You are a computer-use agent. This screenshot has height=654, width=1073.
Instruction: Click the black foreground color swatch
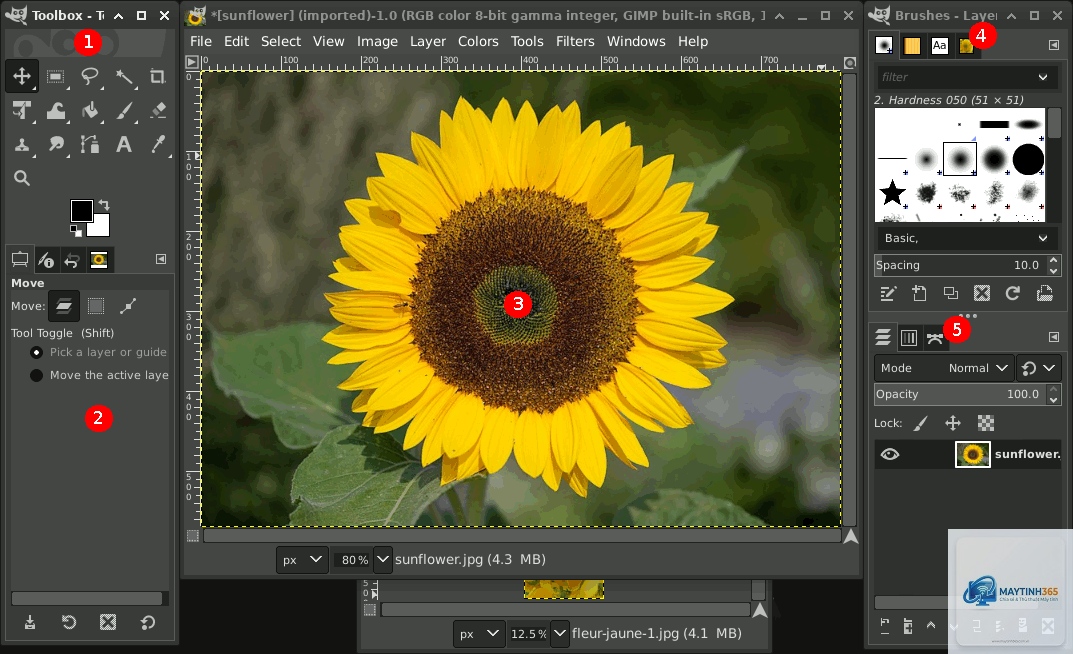(81, 211)
